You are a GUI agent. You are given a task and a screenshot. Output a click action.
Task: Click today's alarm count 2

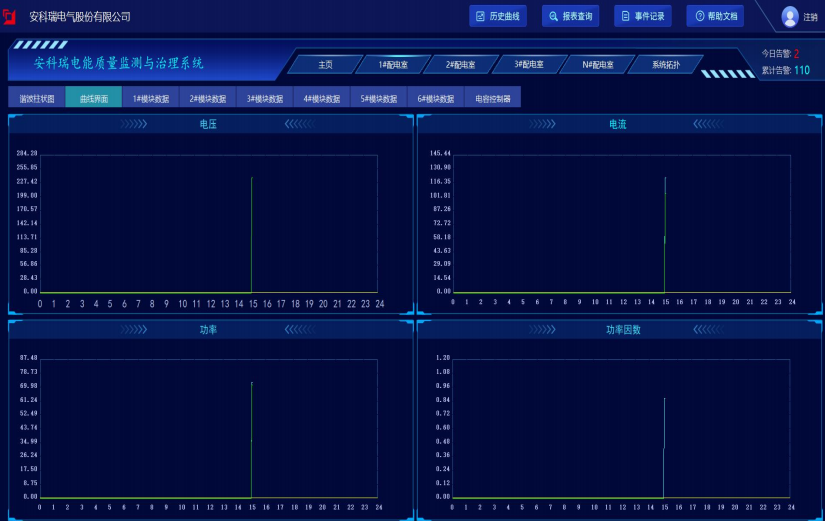pos(796,54)
